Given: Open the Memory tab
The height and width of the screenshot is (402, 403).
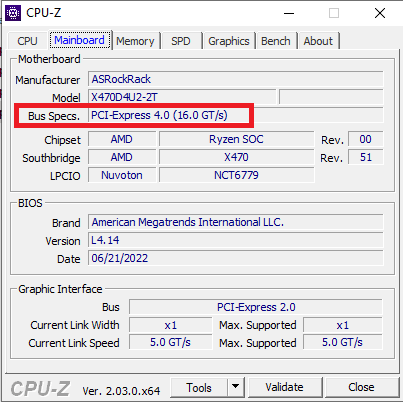Looking at the screenshot, I should [135, 41].
